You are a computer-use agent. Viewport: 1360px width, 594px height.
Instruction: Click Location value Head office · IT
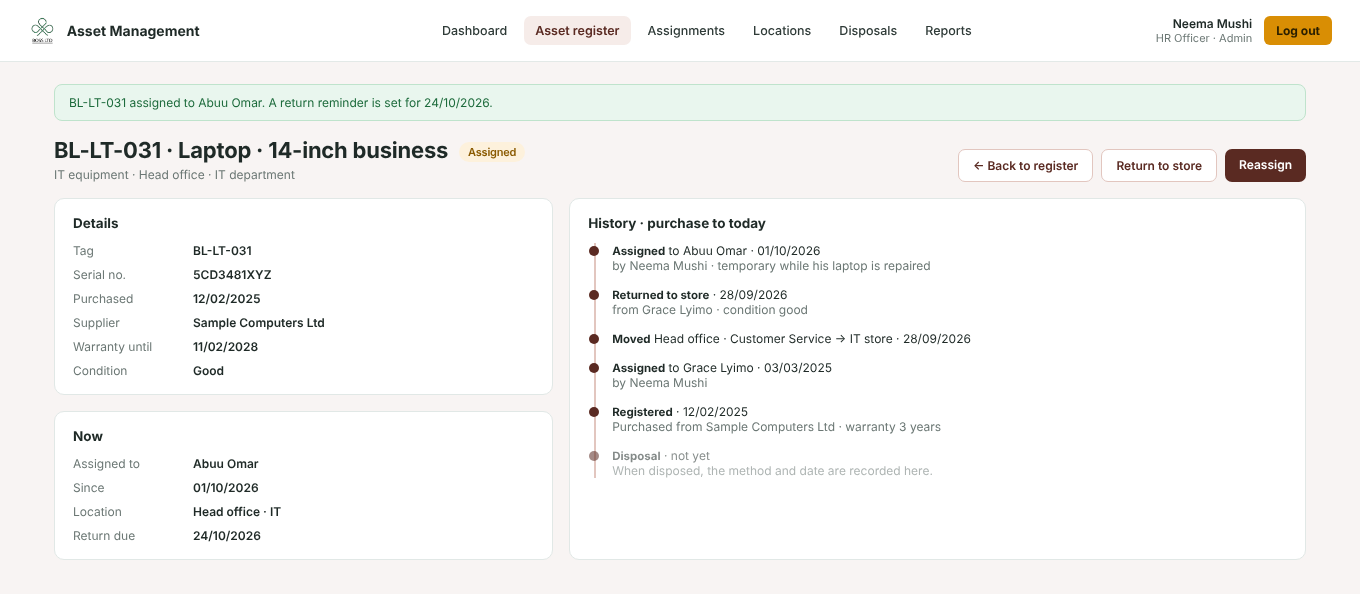[237, 512]
